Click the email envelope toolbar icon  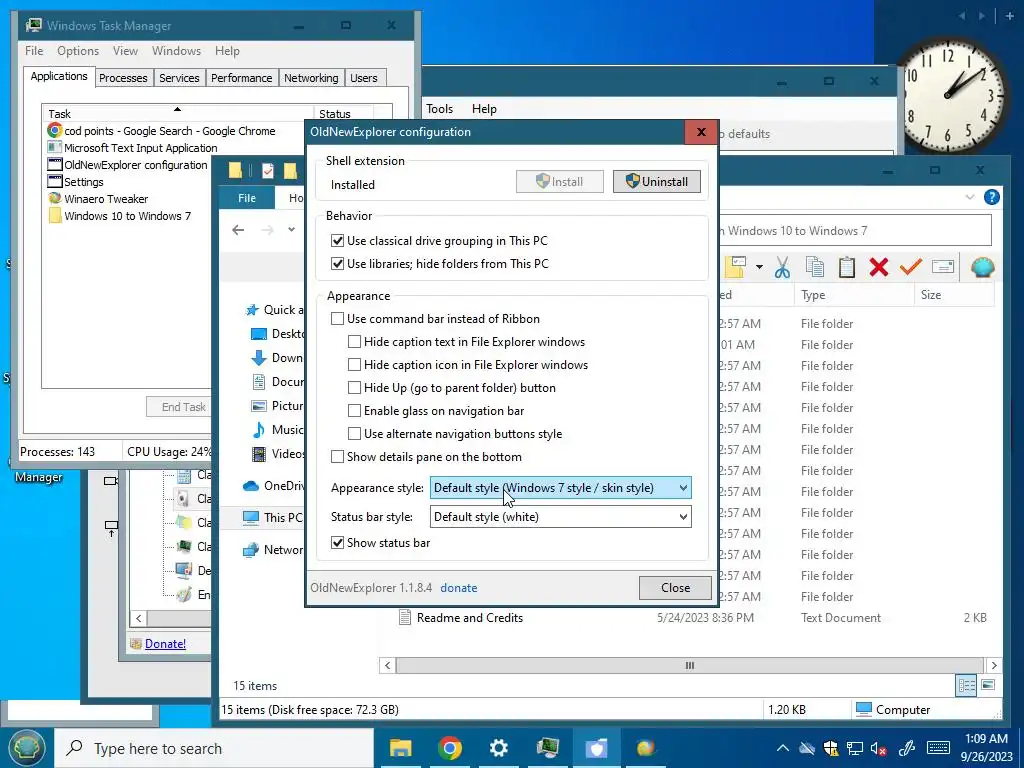click(x=942, y=266)
